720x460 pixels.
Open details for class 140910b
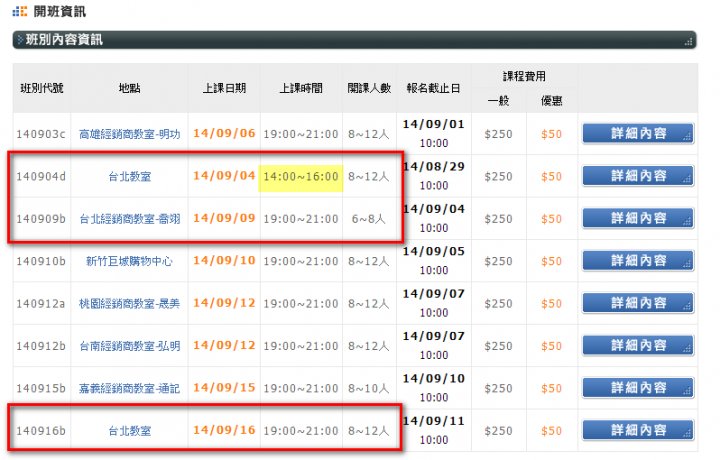tap(638, 261)
